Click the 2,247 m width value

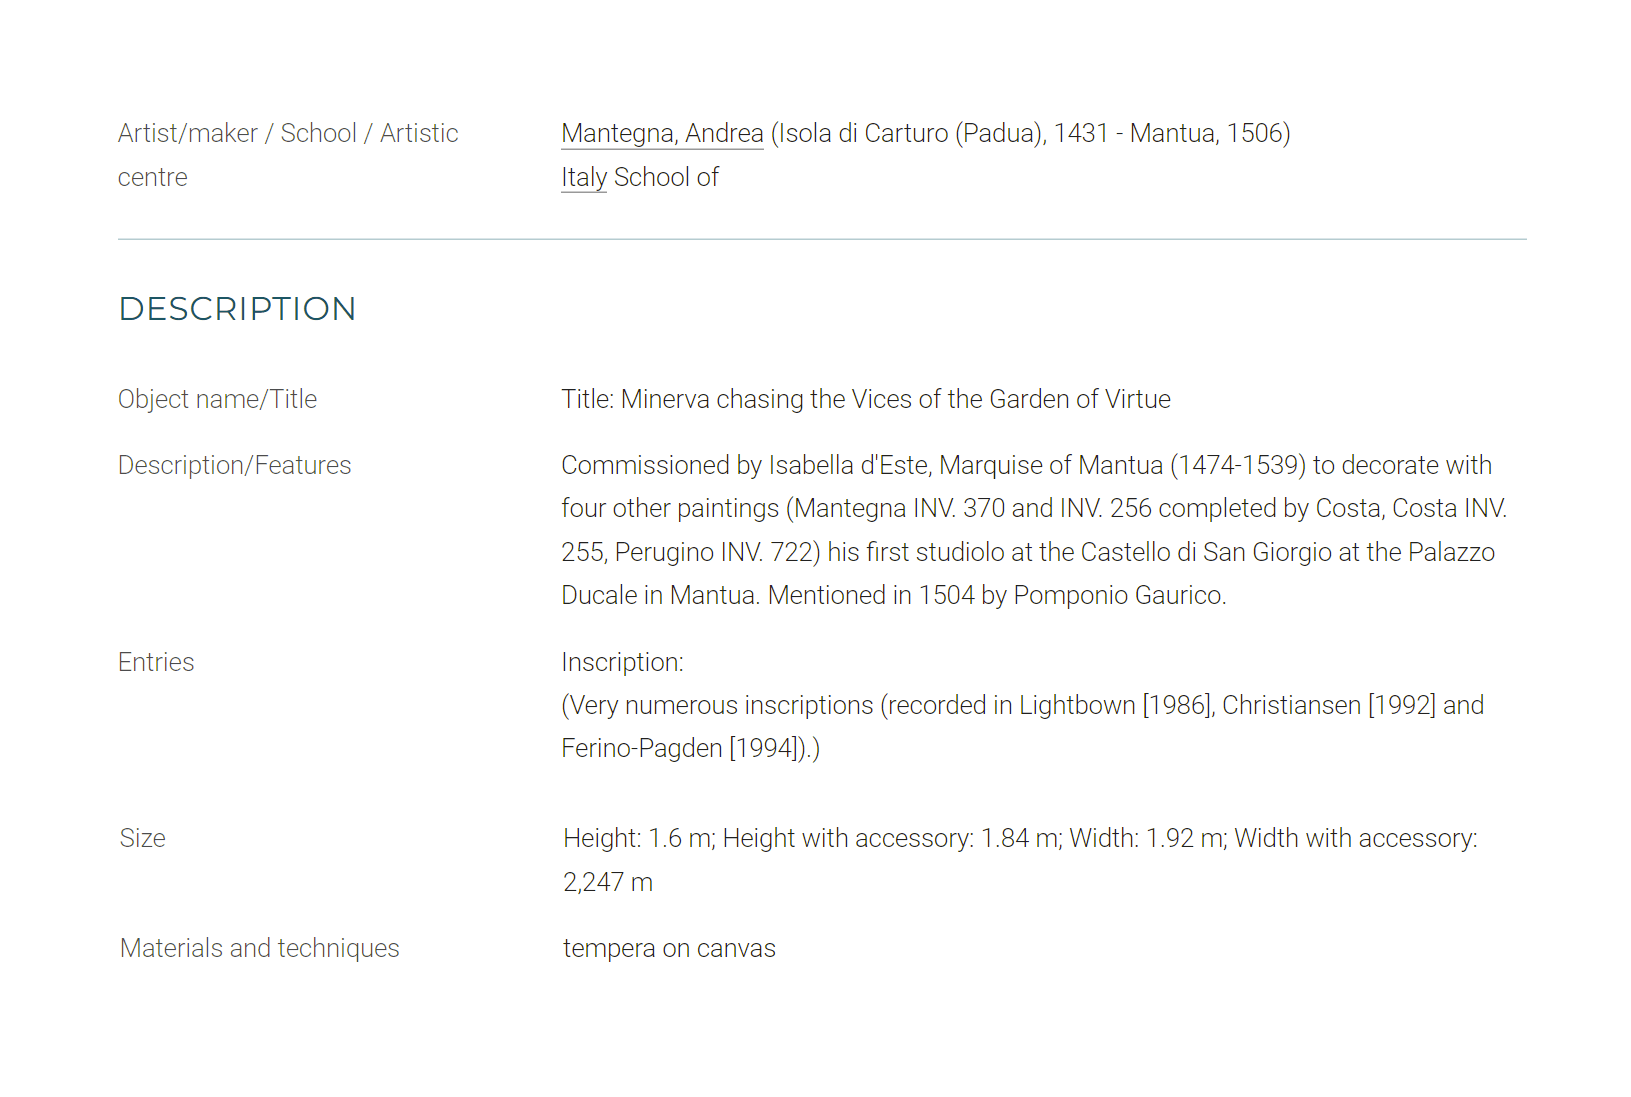pos(608,882)
